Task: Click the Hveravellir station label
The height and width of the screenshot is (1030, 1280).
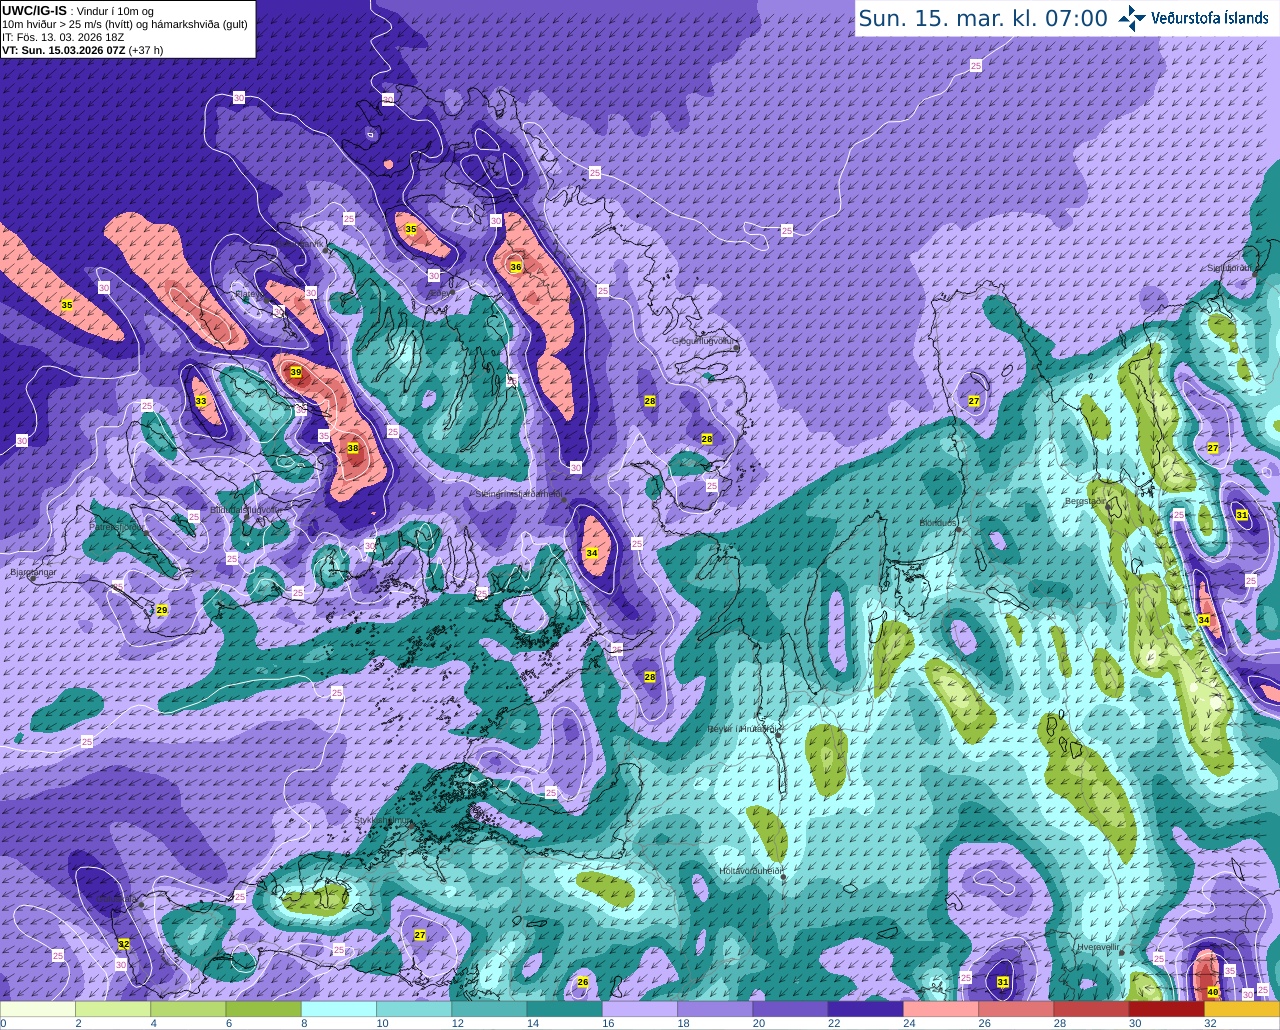Action: point(1099,946)
